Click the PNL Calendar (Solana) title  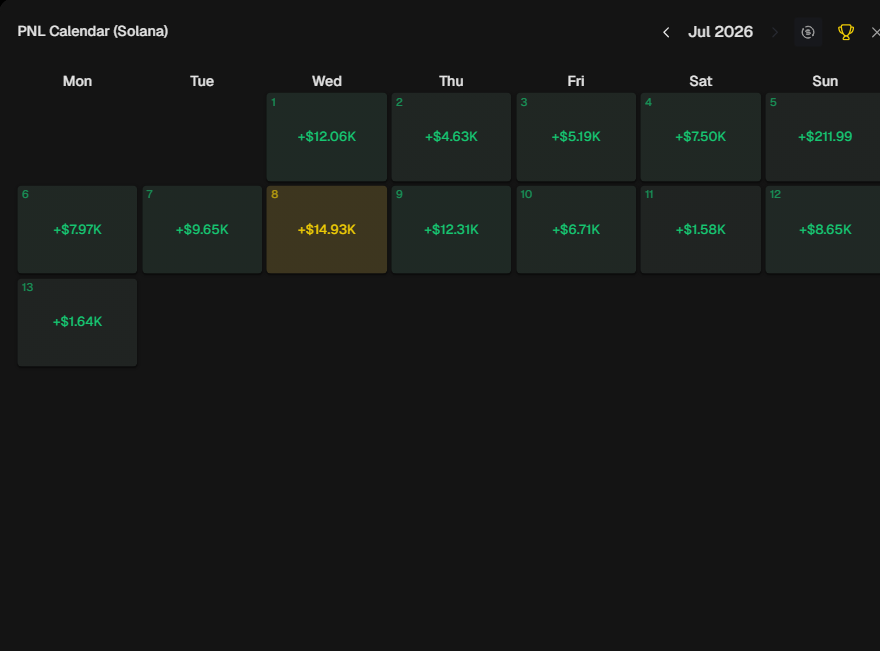pos(93,31)
